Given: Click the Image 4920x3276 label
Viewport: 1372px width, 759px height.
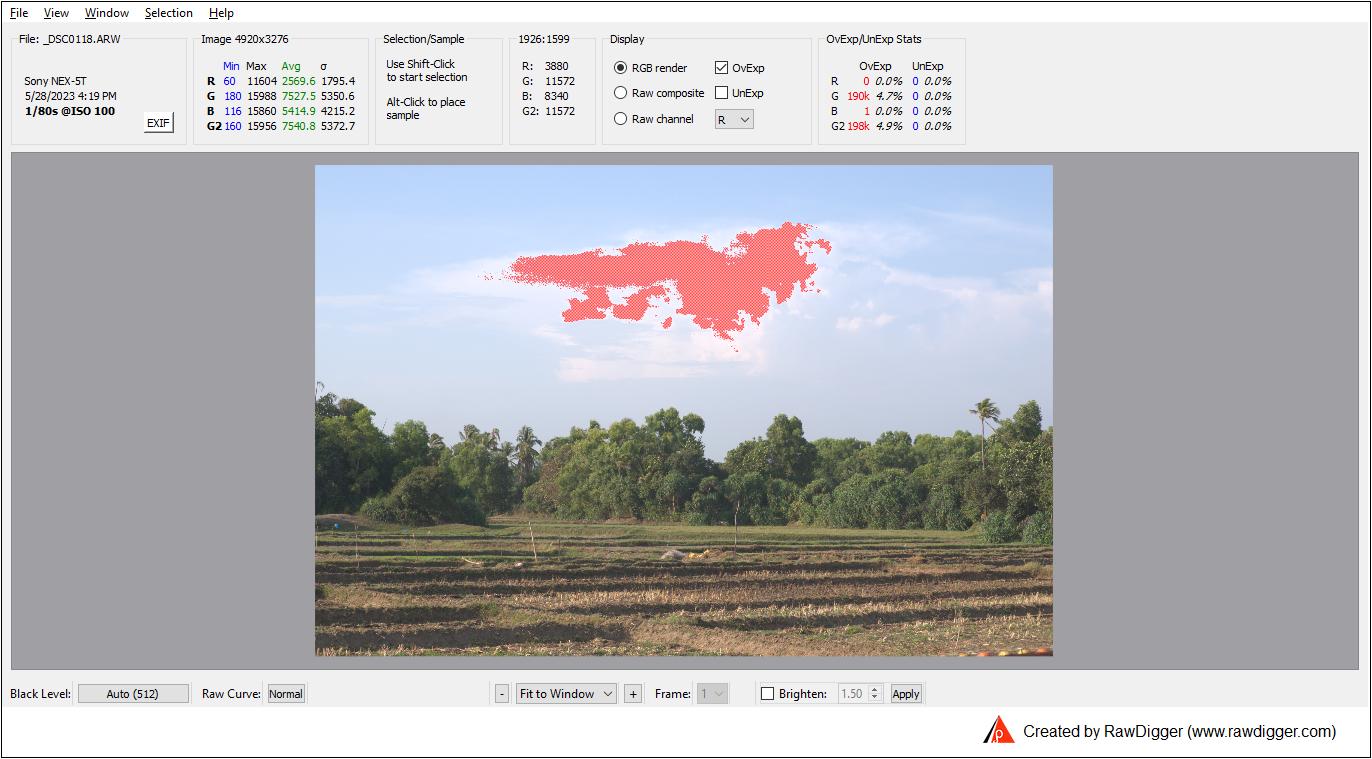Looking at the screenshot, I should click(245, 40).
